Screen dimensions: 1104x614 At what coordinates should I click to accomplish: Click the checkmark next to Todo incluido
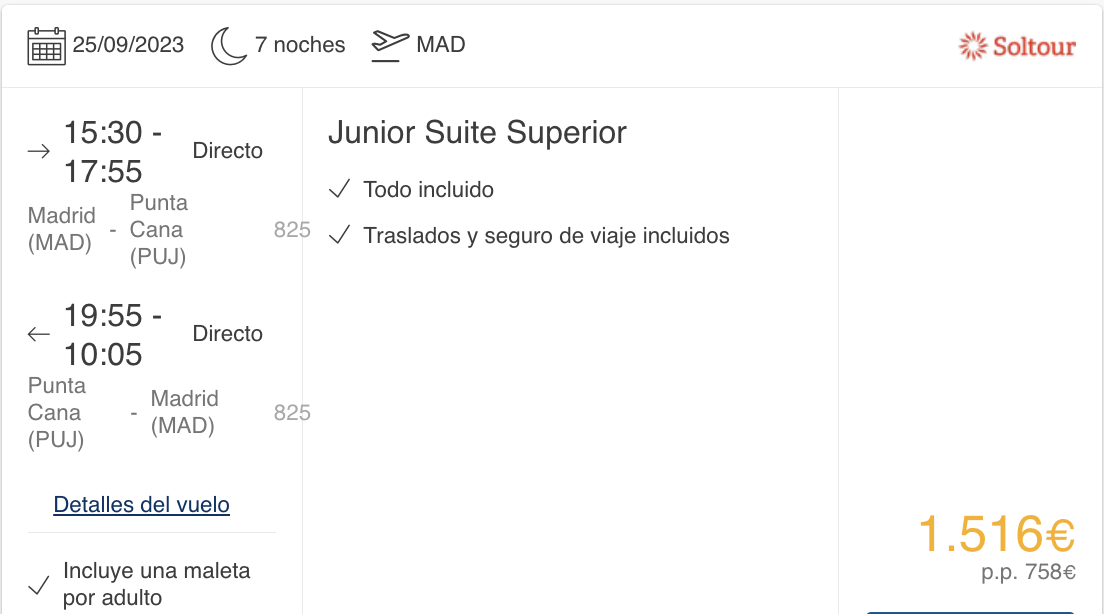tap(339, 189)
